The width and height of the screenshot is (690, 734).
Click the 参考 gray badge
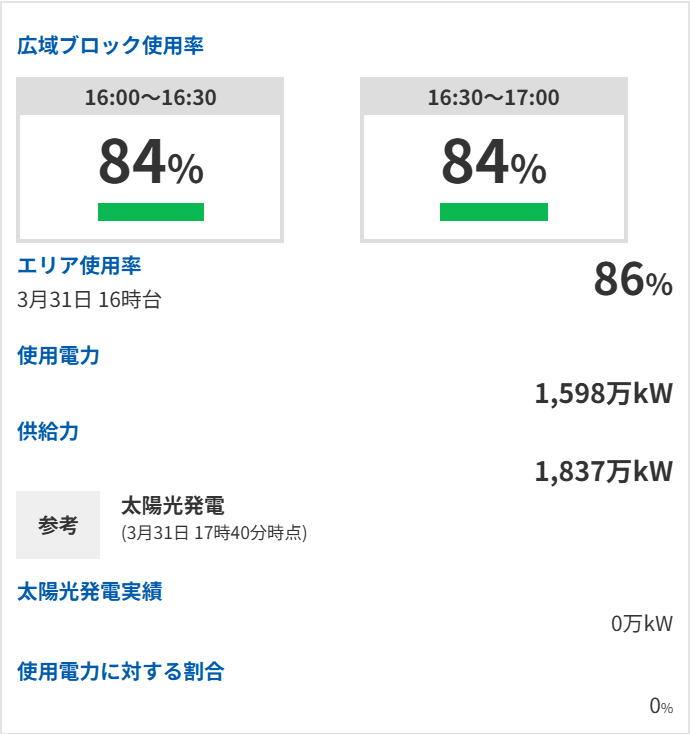[x=58, y=525]
